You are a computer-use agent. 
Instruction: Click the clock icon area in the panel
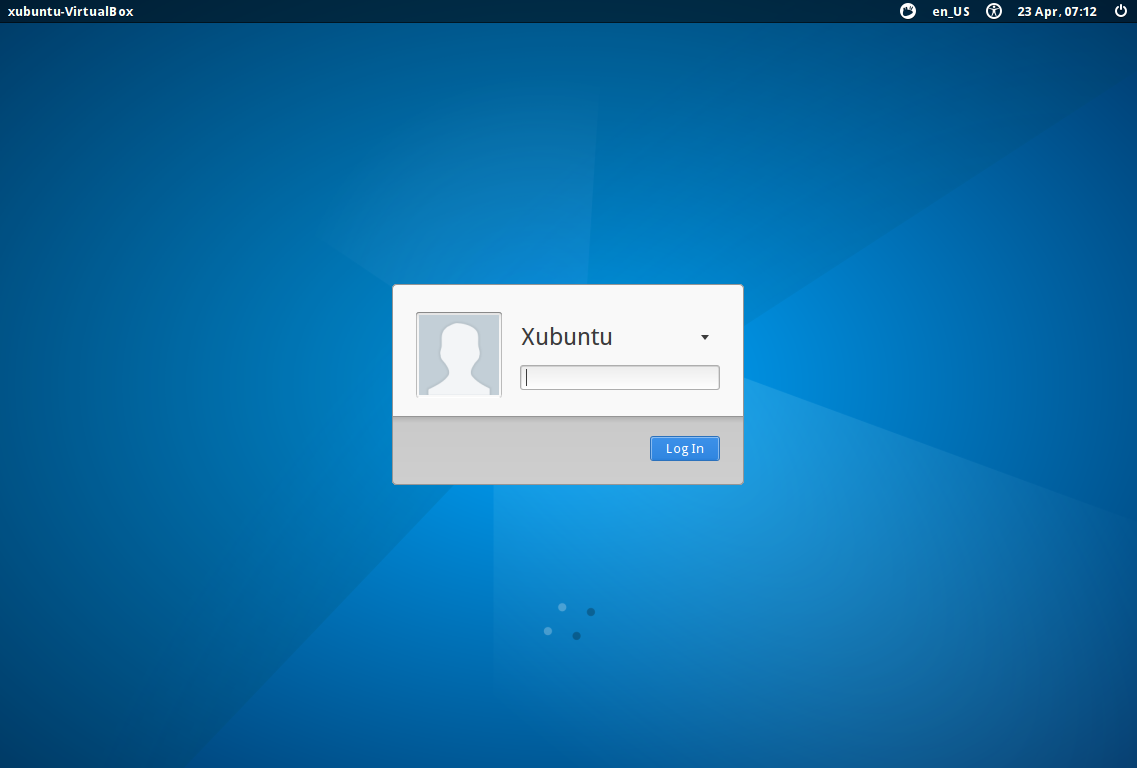coord(1055,11)
